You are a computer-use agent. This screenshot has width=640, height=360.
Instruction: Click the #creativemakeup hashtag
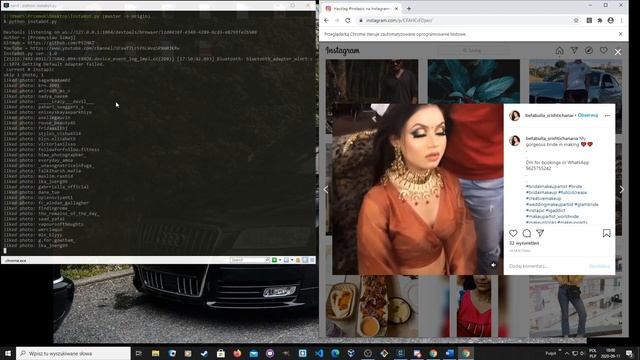543,198
